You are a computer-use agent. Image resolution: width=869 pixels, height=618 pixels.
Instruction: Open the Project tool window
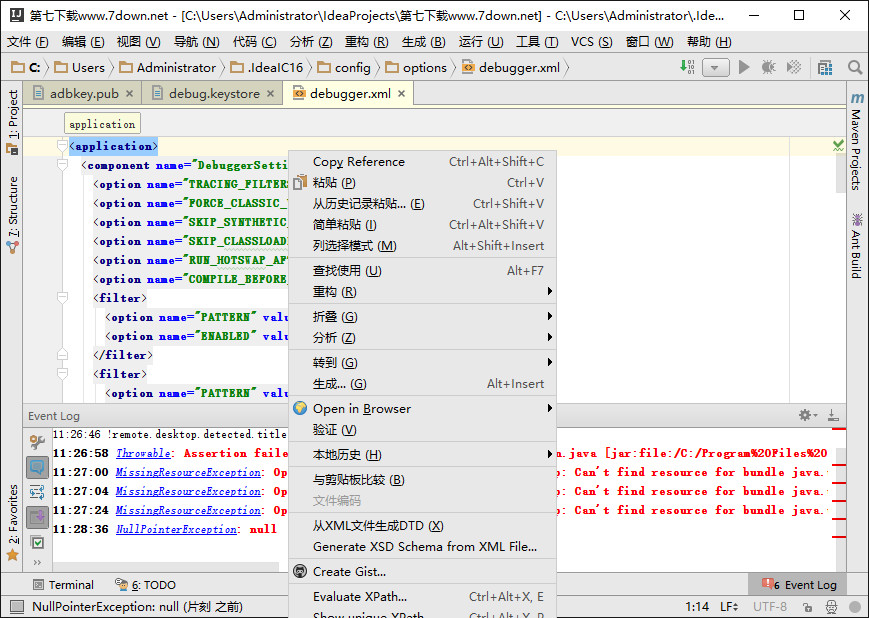click(12, 121)
